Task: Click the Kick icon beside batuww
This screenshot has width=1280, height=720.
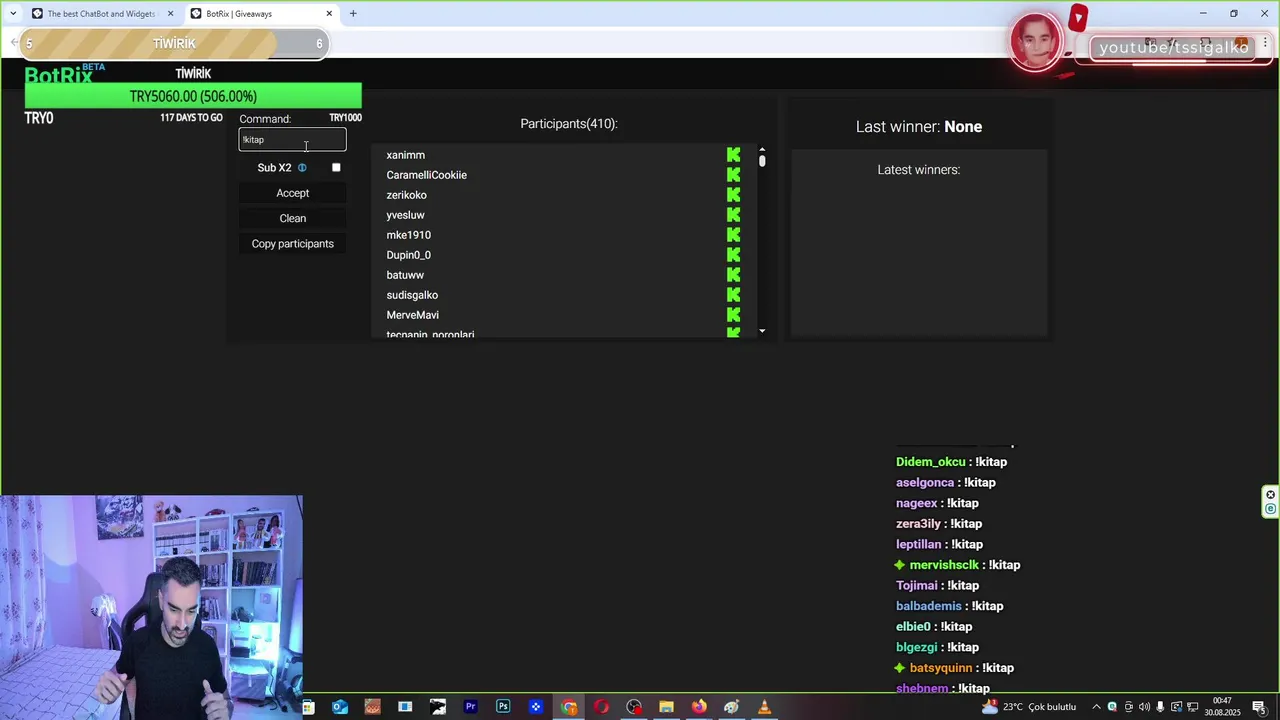Action: tap(734, 275)
